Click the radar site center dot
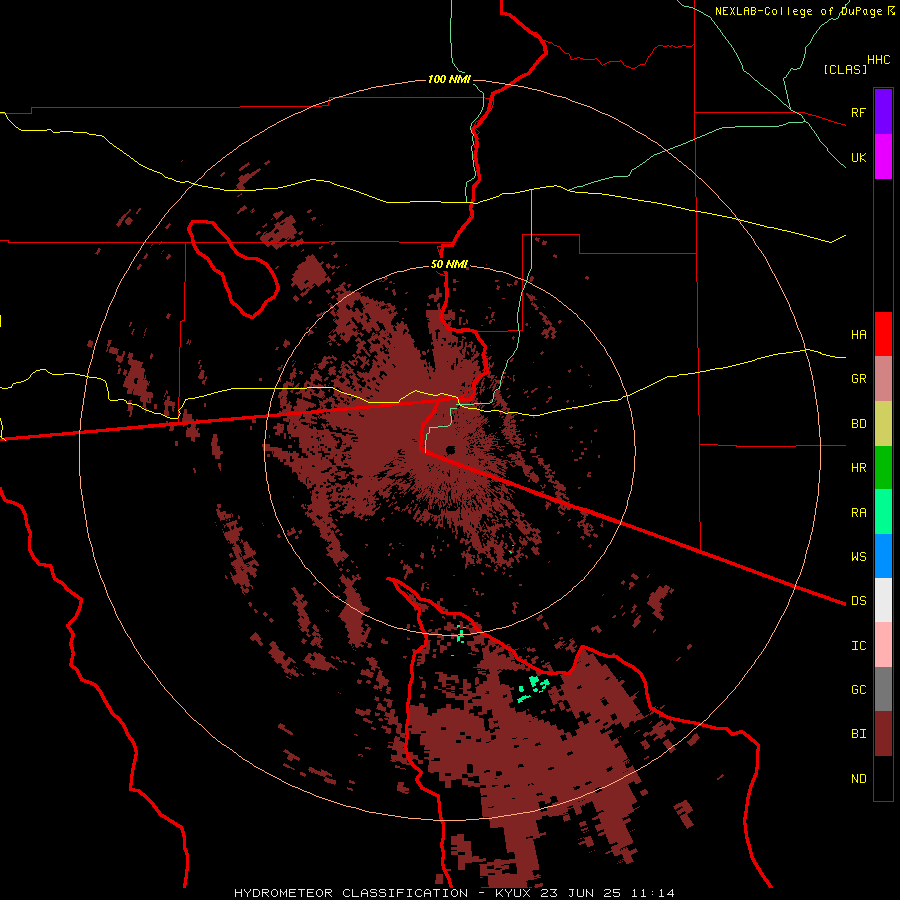This screenshot has width=900, height=900. pyautogui.click(x=451, y=449)
